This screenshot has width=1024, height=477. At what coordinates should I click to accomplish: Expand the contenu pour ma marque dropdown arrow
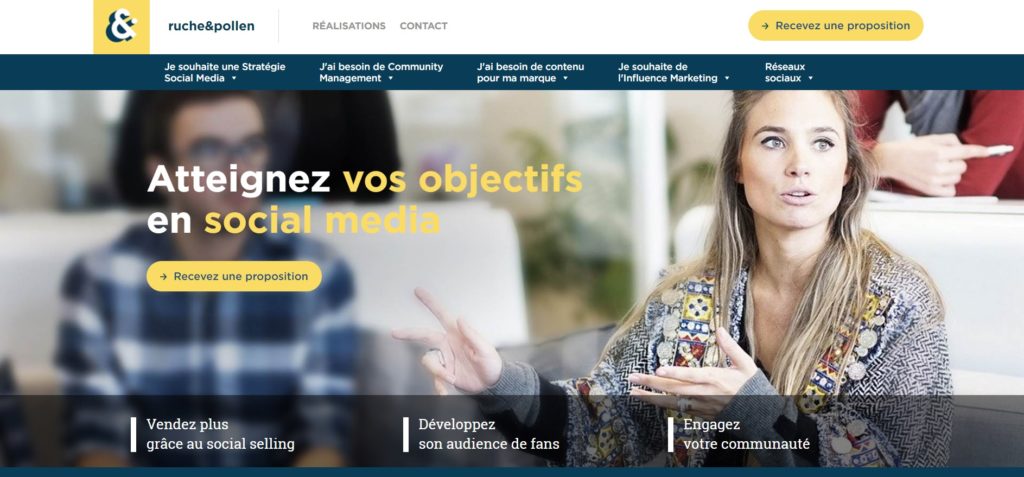(565, 78)
